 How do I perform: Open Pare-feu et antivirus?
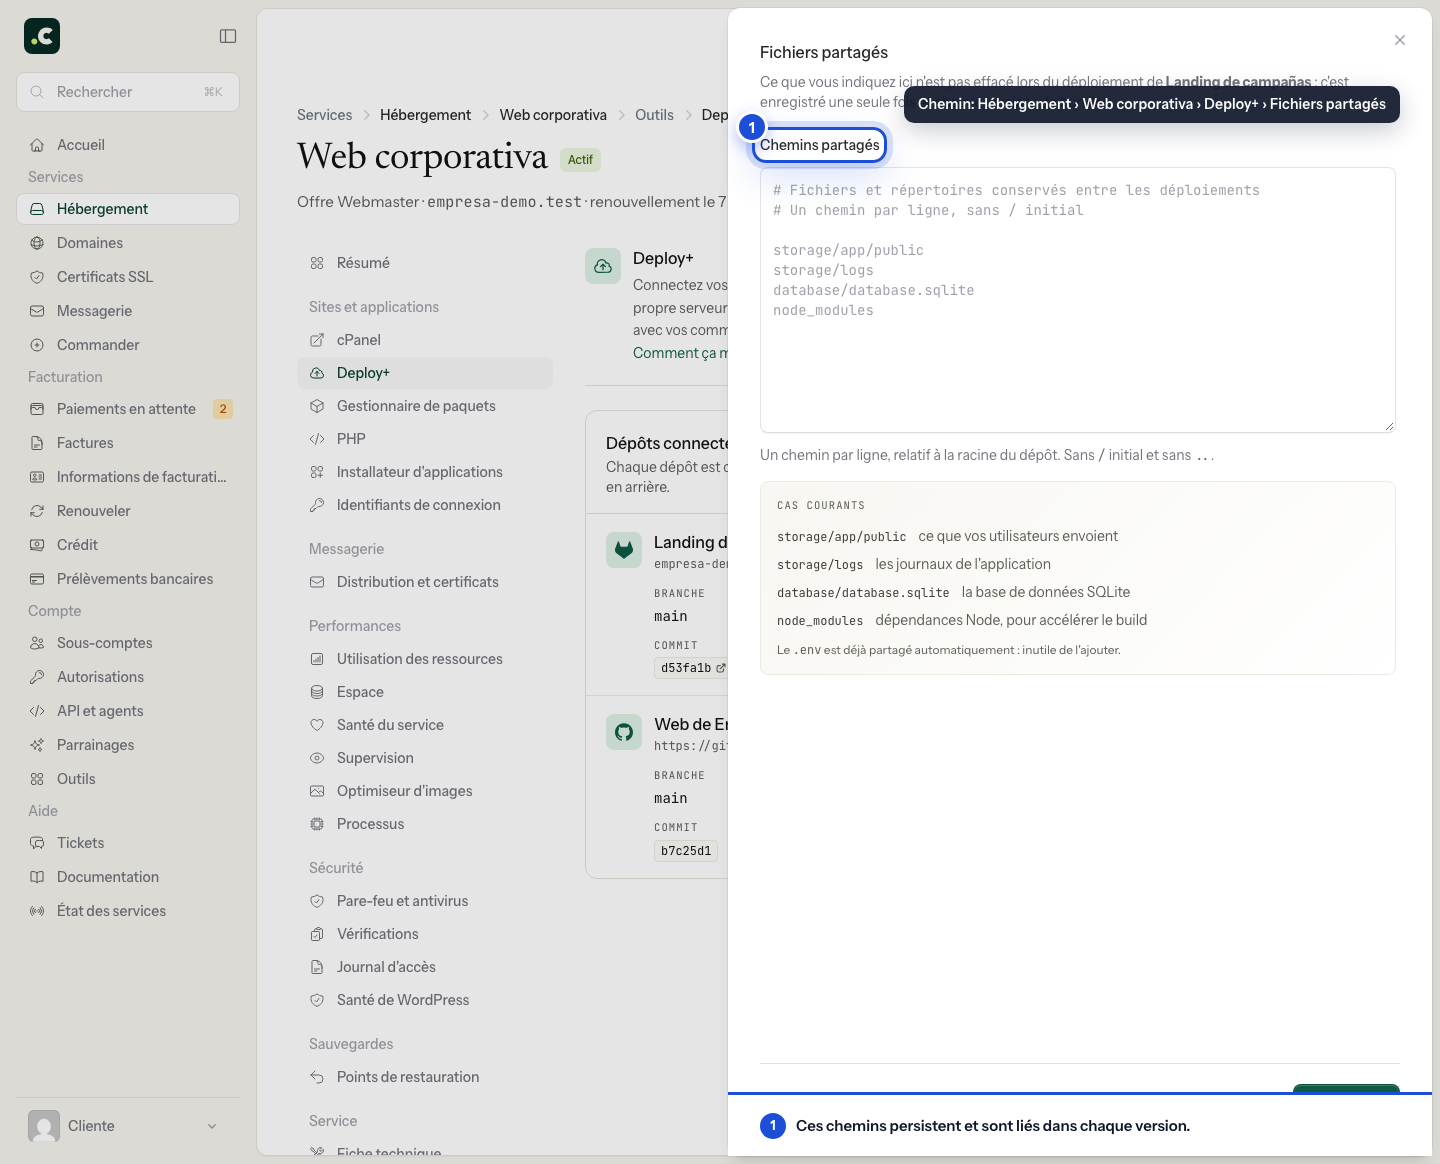click(x=425, y=901)
